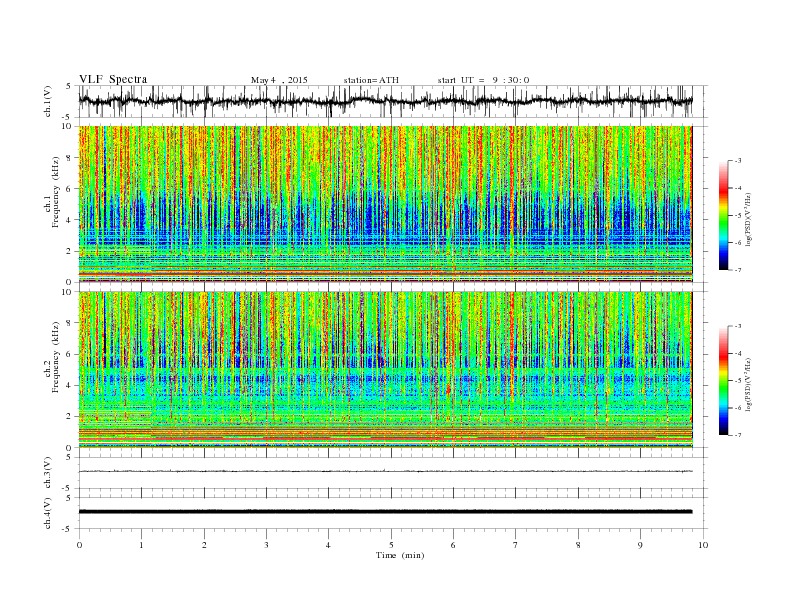Click the '4' kHz tick on ch.1 spectrogram

pos(69,220)
